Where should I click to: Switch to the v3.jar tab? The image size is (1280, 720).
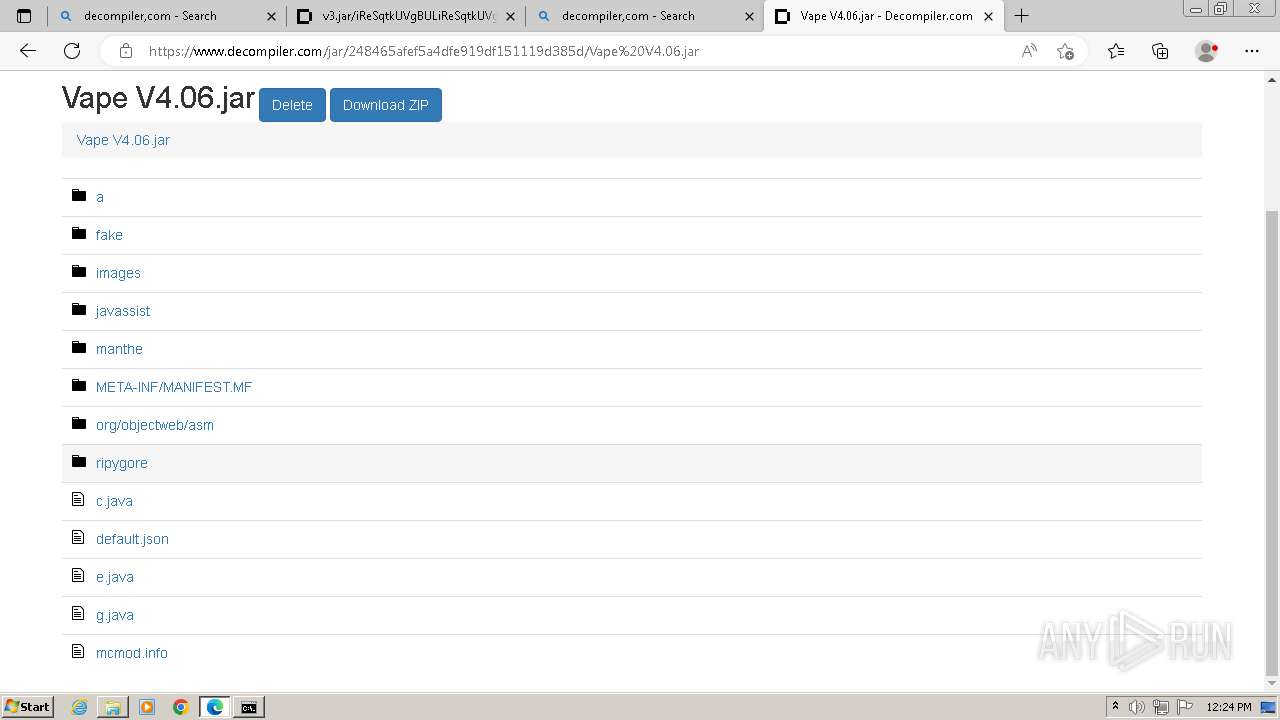tap(408, 16)
